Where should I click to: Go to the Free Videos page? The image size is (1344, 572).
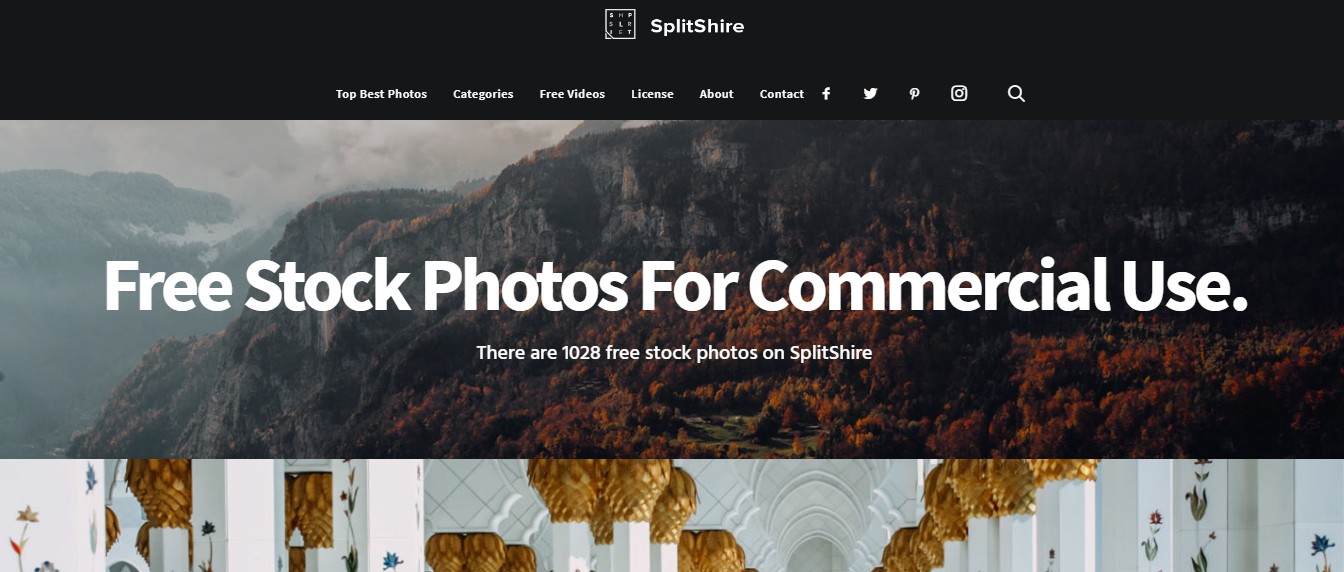click(x=572, y=94)
